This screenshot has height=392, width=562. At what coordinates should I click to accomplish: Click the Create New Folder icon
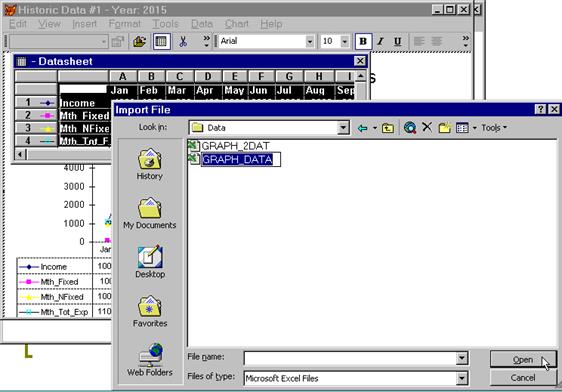[x=444, y=128]
